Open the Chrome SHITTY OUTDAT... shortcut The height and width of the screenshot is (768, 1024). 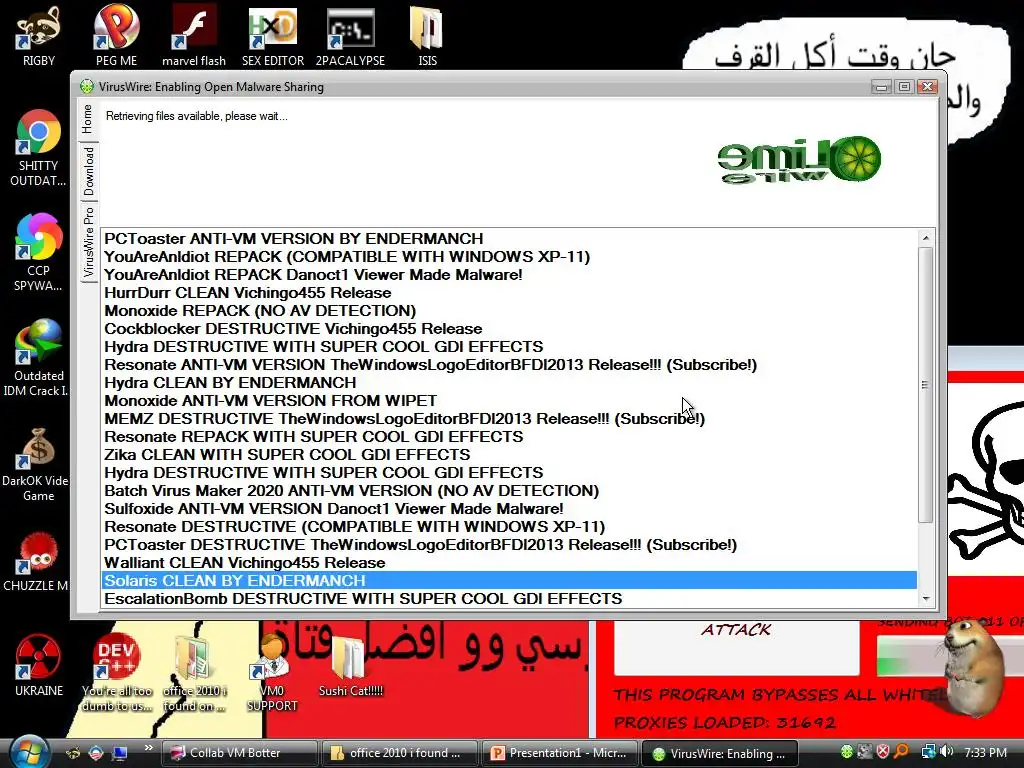(x=38, y=148)
